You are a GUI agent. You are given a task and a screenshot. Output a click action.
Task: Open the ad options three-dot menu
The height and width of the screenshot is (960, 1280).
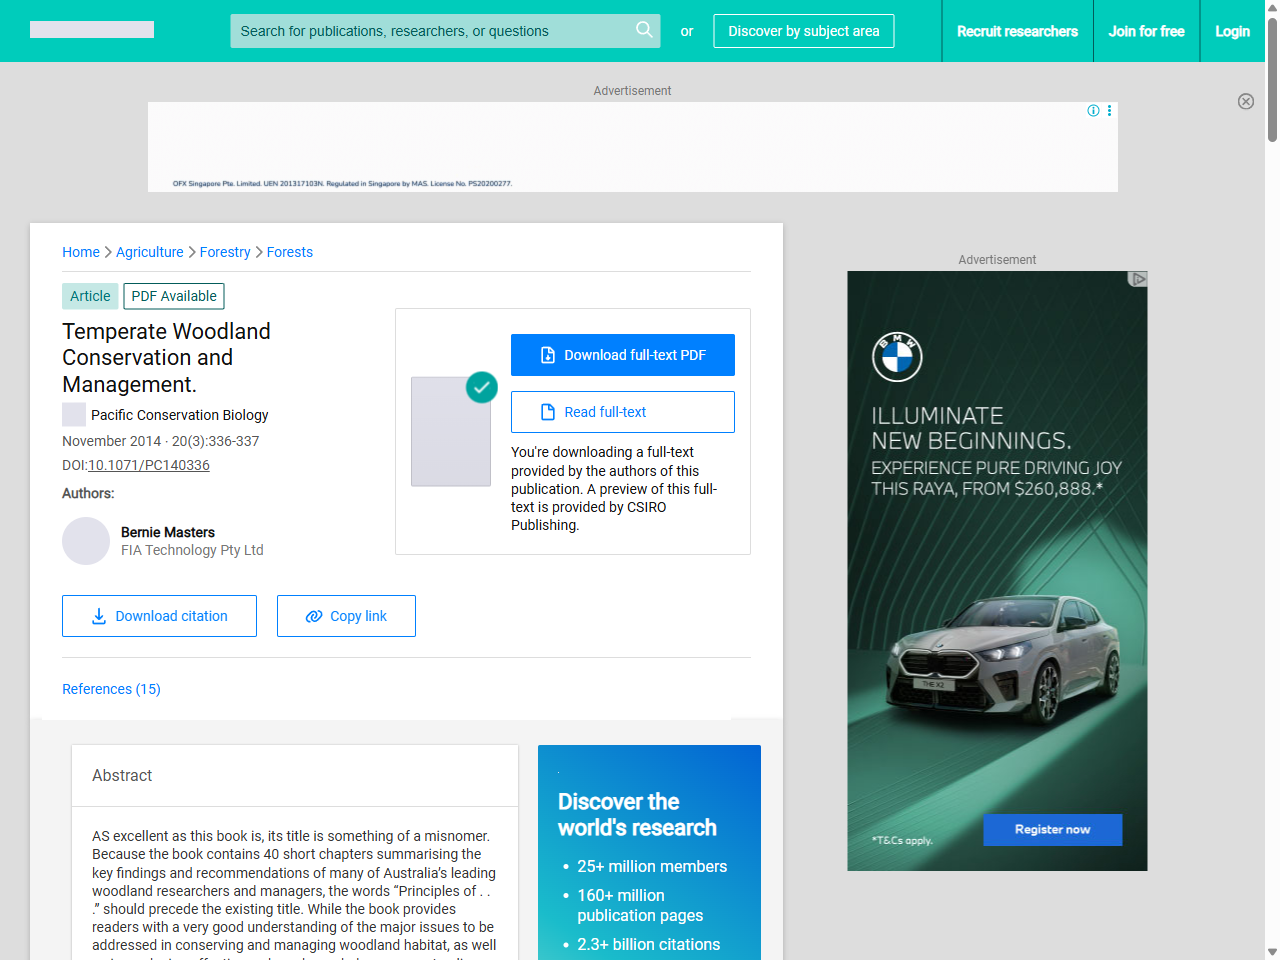click(1109, 111)
